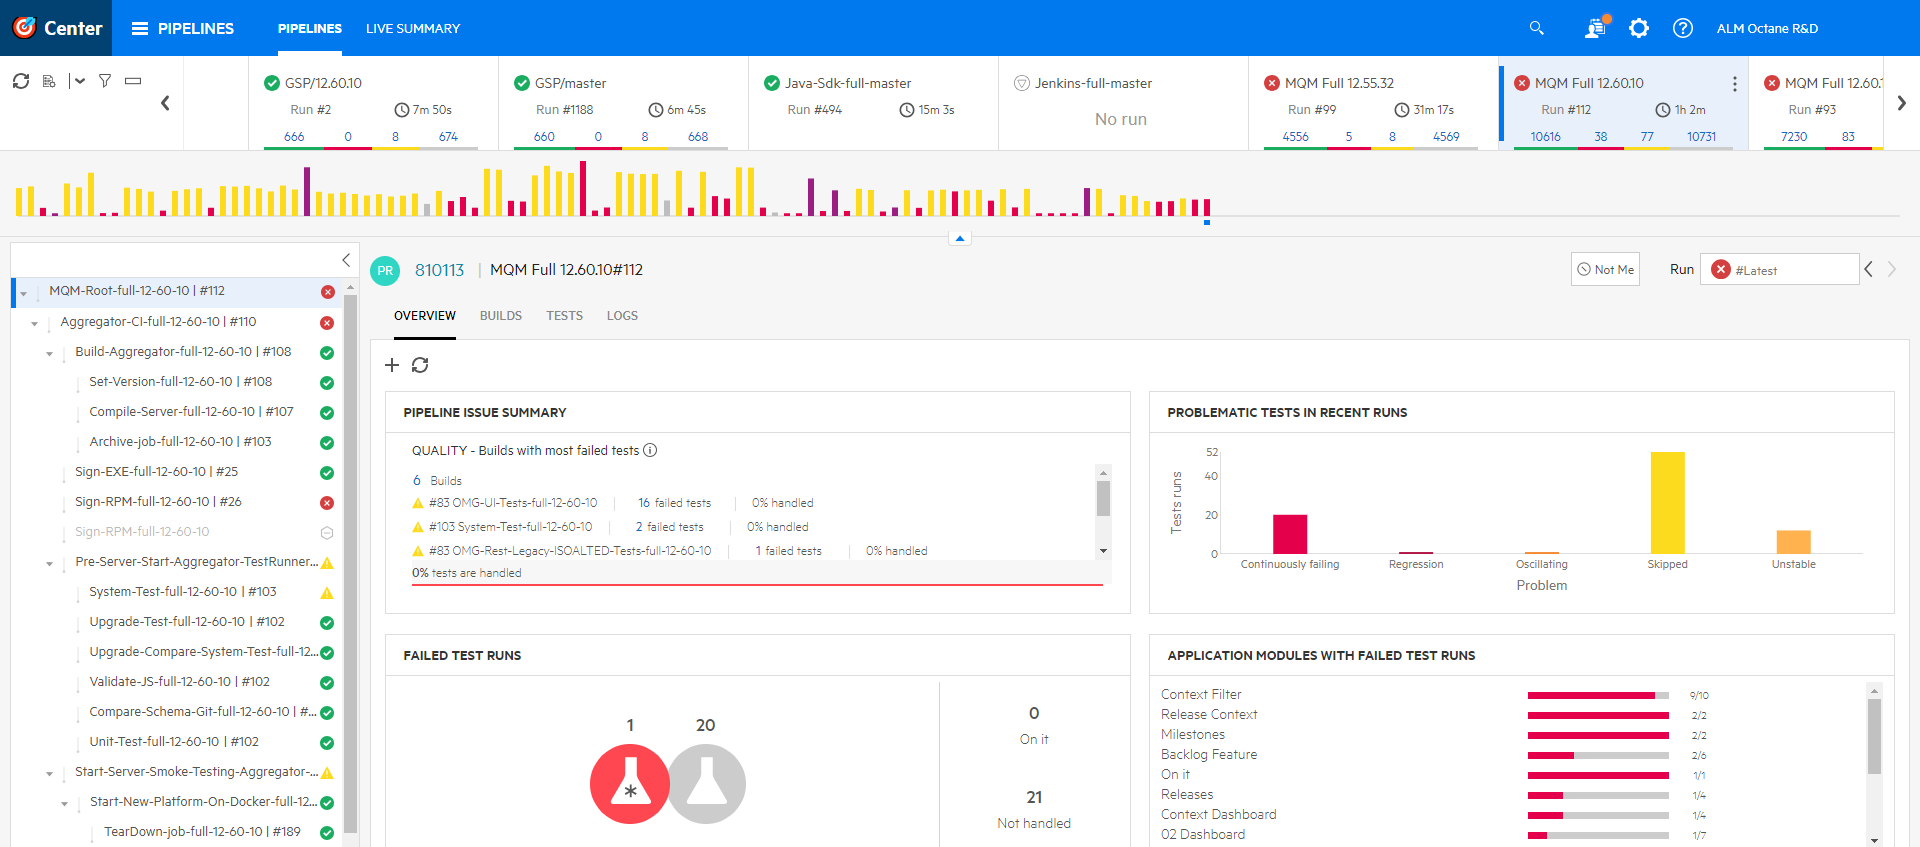The width and height of the screenshot is (1920, 847).
Task: Click the Skipped yellow bar in chart
Action: 1667,502
